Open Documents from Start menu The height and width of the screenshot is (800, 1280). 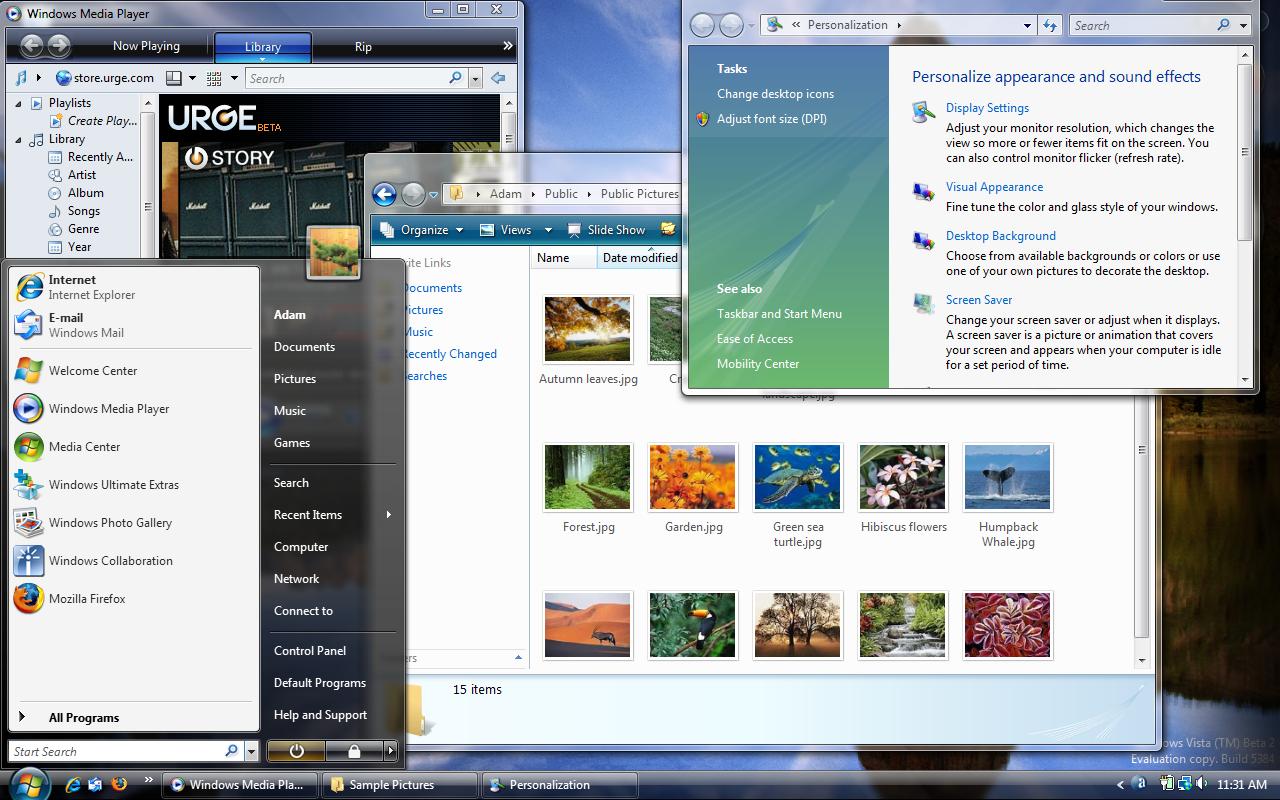(x=304, y=347)
